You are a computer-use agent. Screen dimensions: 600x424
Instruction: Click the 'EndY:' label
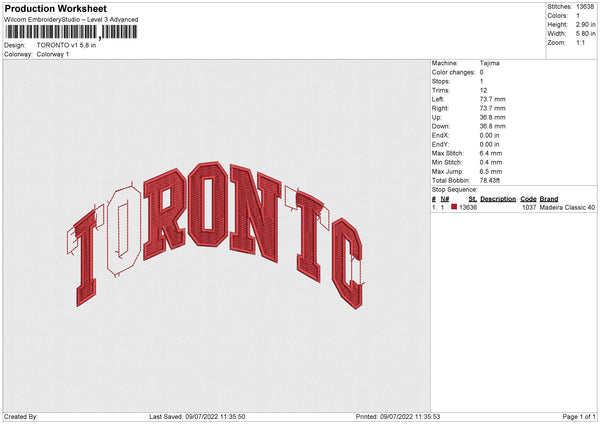click(x=440, y=144)
